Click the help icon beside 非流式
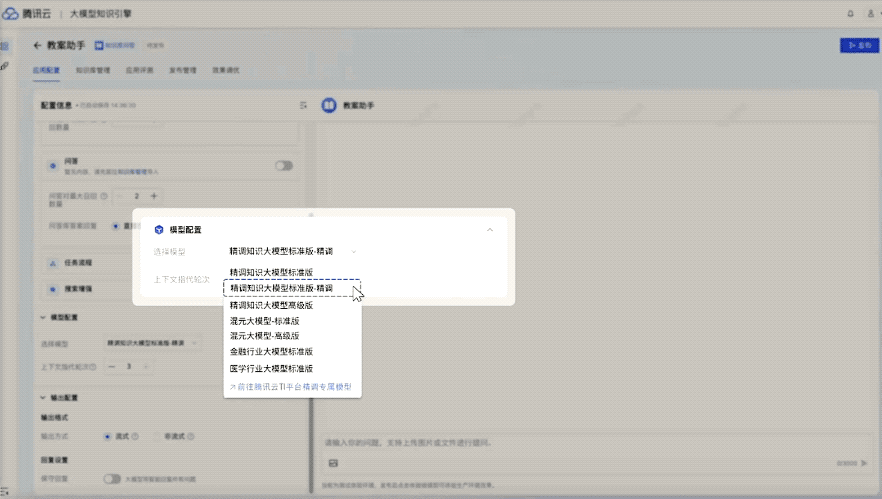 point(191,437)
